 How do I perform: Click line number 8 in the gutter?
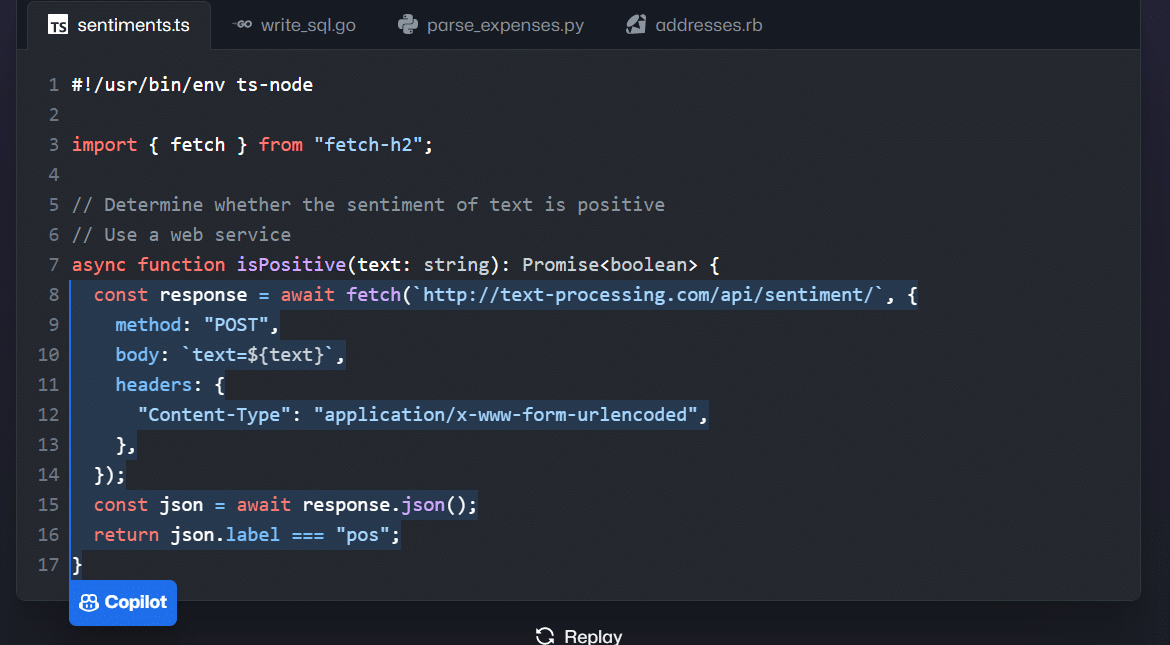[53, 294]
